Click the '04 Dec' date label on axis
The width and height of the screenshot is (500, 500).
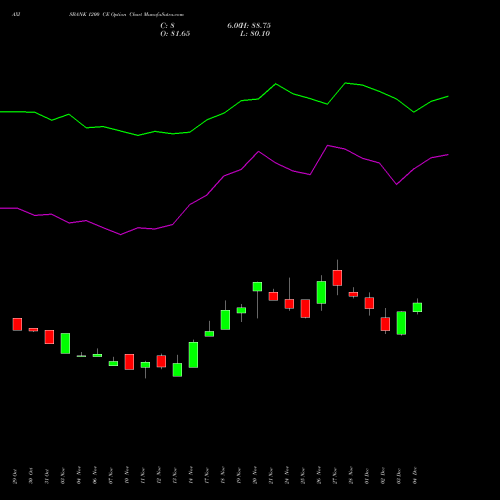tap(415, 476)
